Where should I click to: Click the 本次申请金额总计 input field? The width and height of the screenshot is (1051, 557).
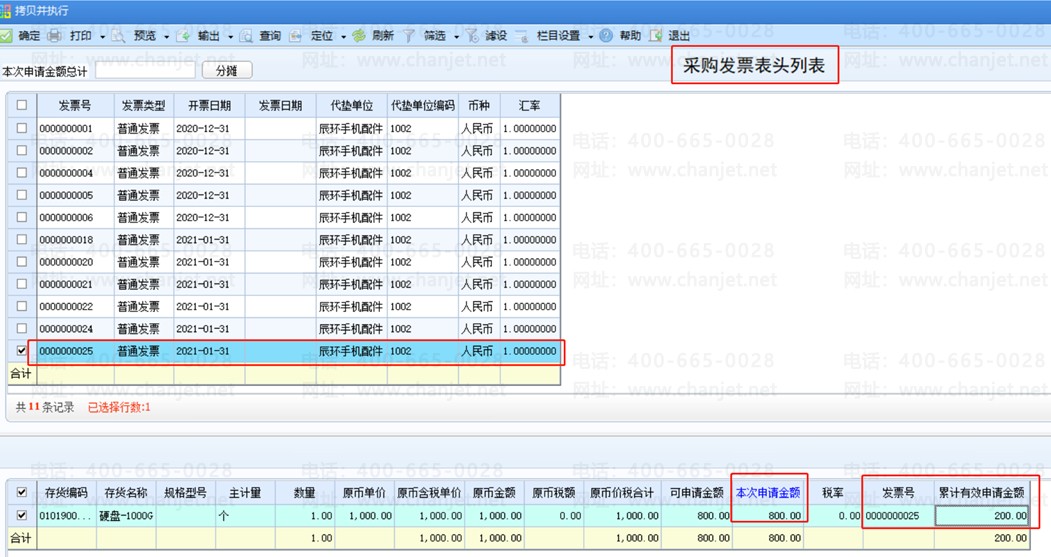pos(145,71)
